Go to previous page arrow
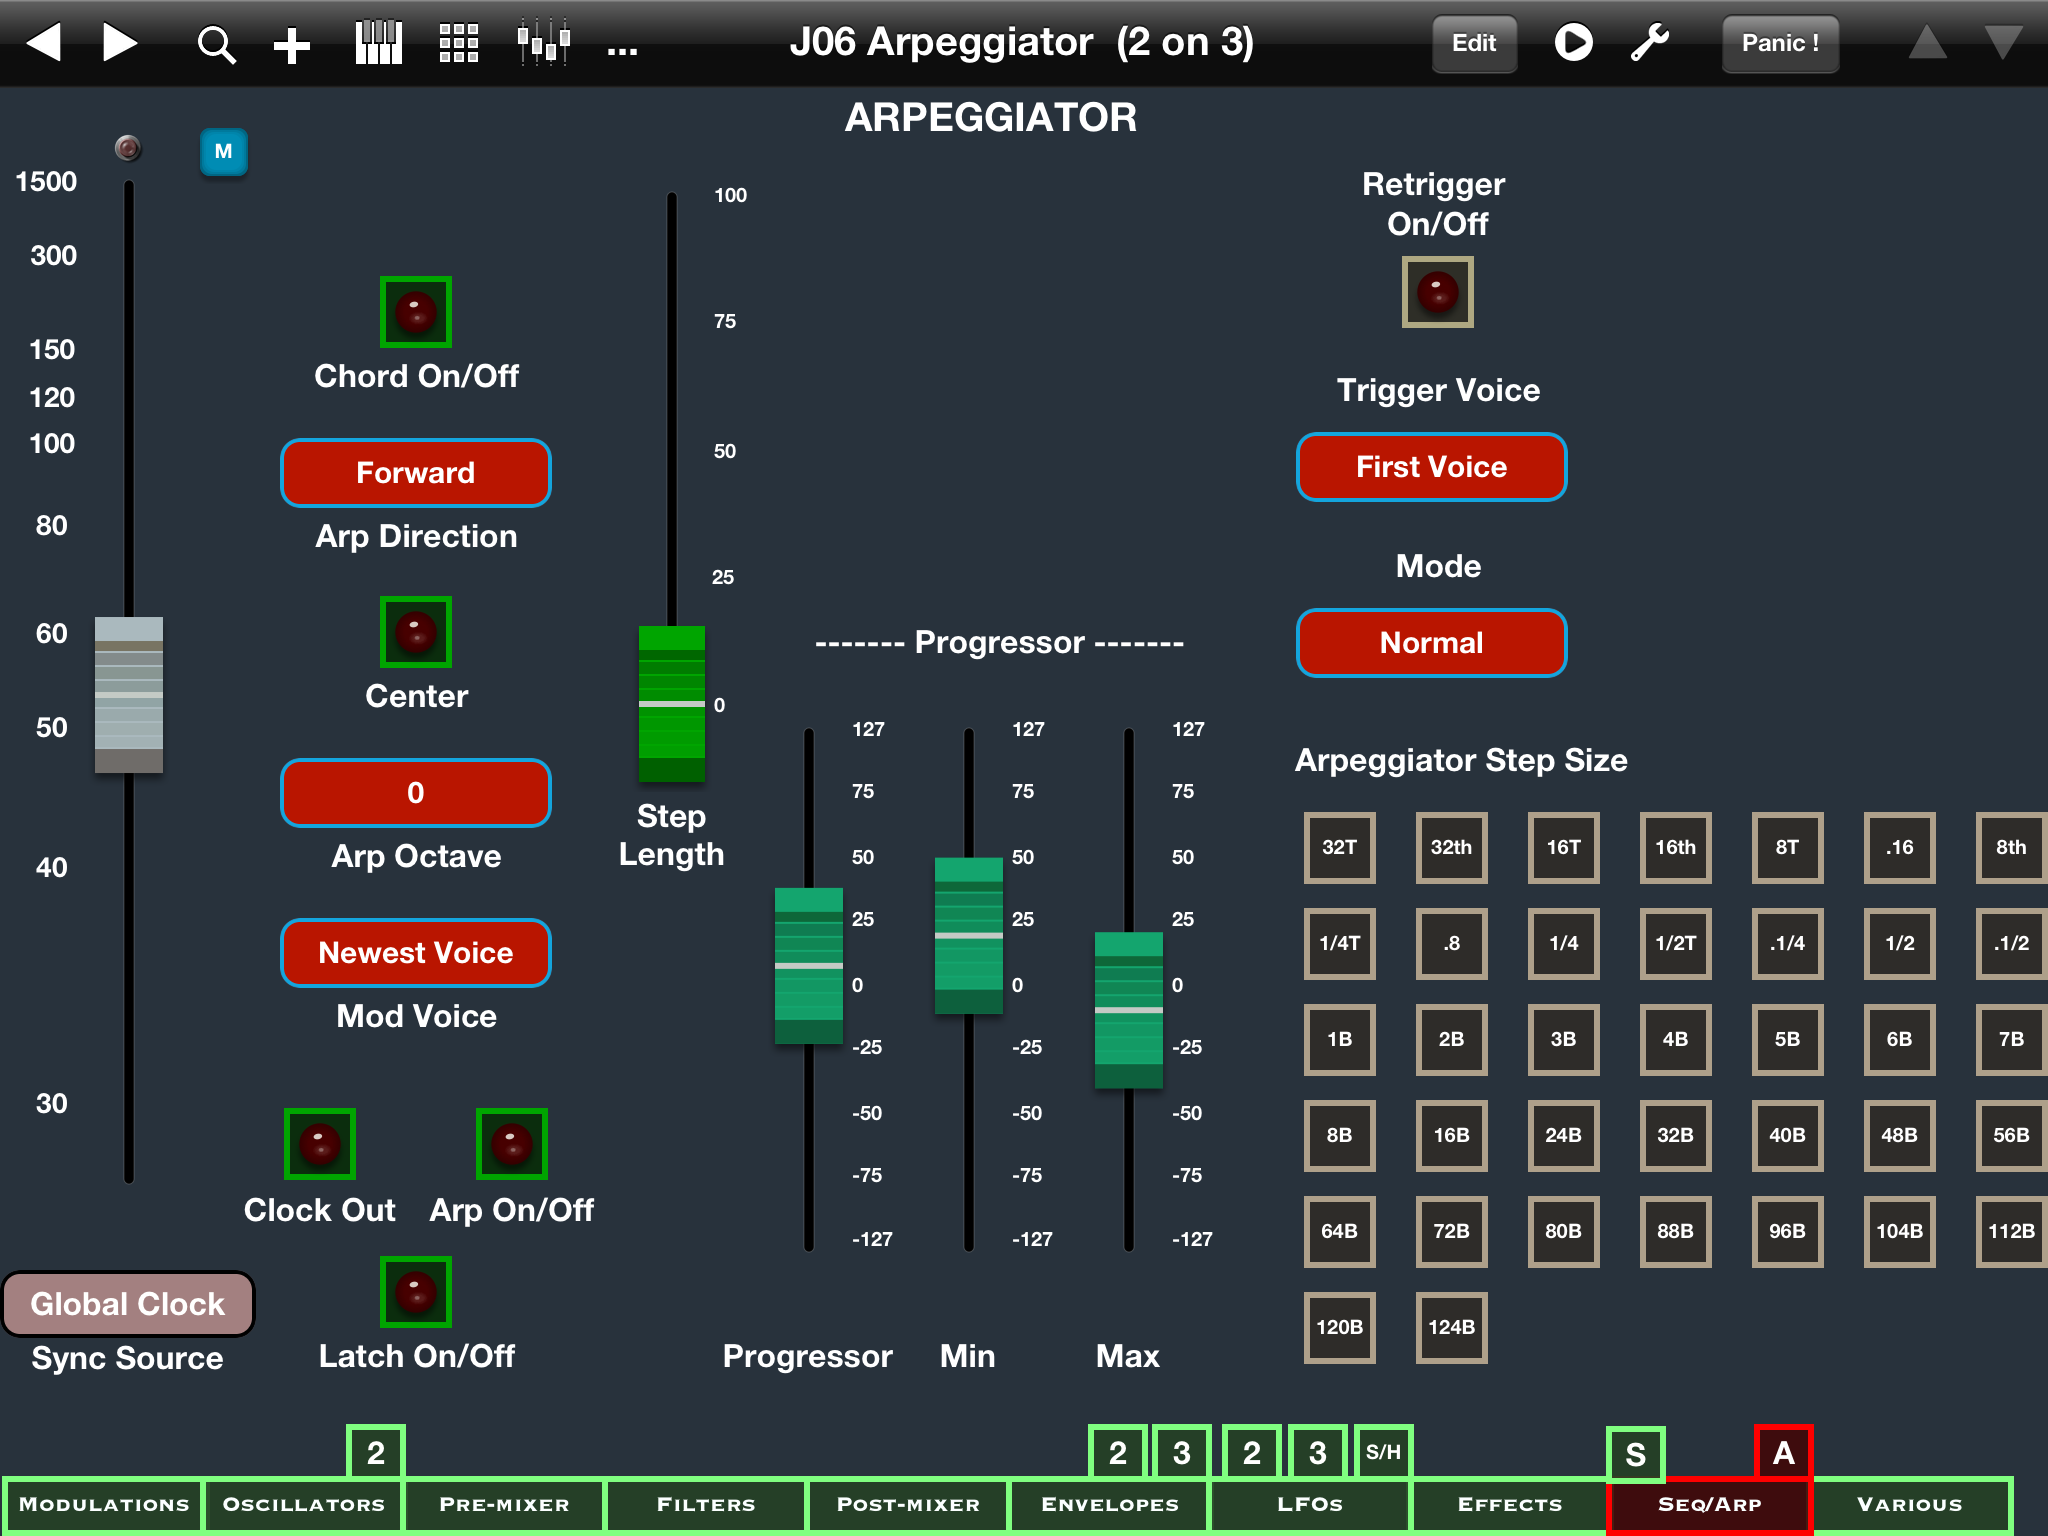The height and width of the screenshot is (1536, 2048). pyautogui.click(x=44, y=43)
